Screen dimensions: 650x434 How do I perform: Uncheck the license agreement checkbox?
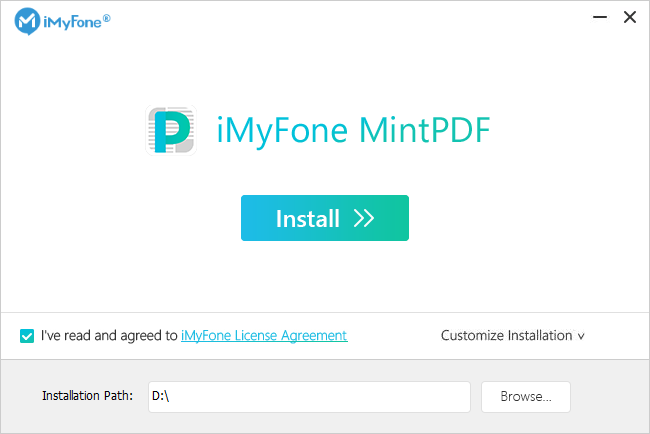coord(27,336)
